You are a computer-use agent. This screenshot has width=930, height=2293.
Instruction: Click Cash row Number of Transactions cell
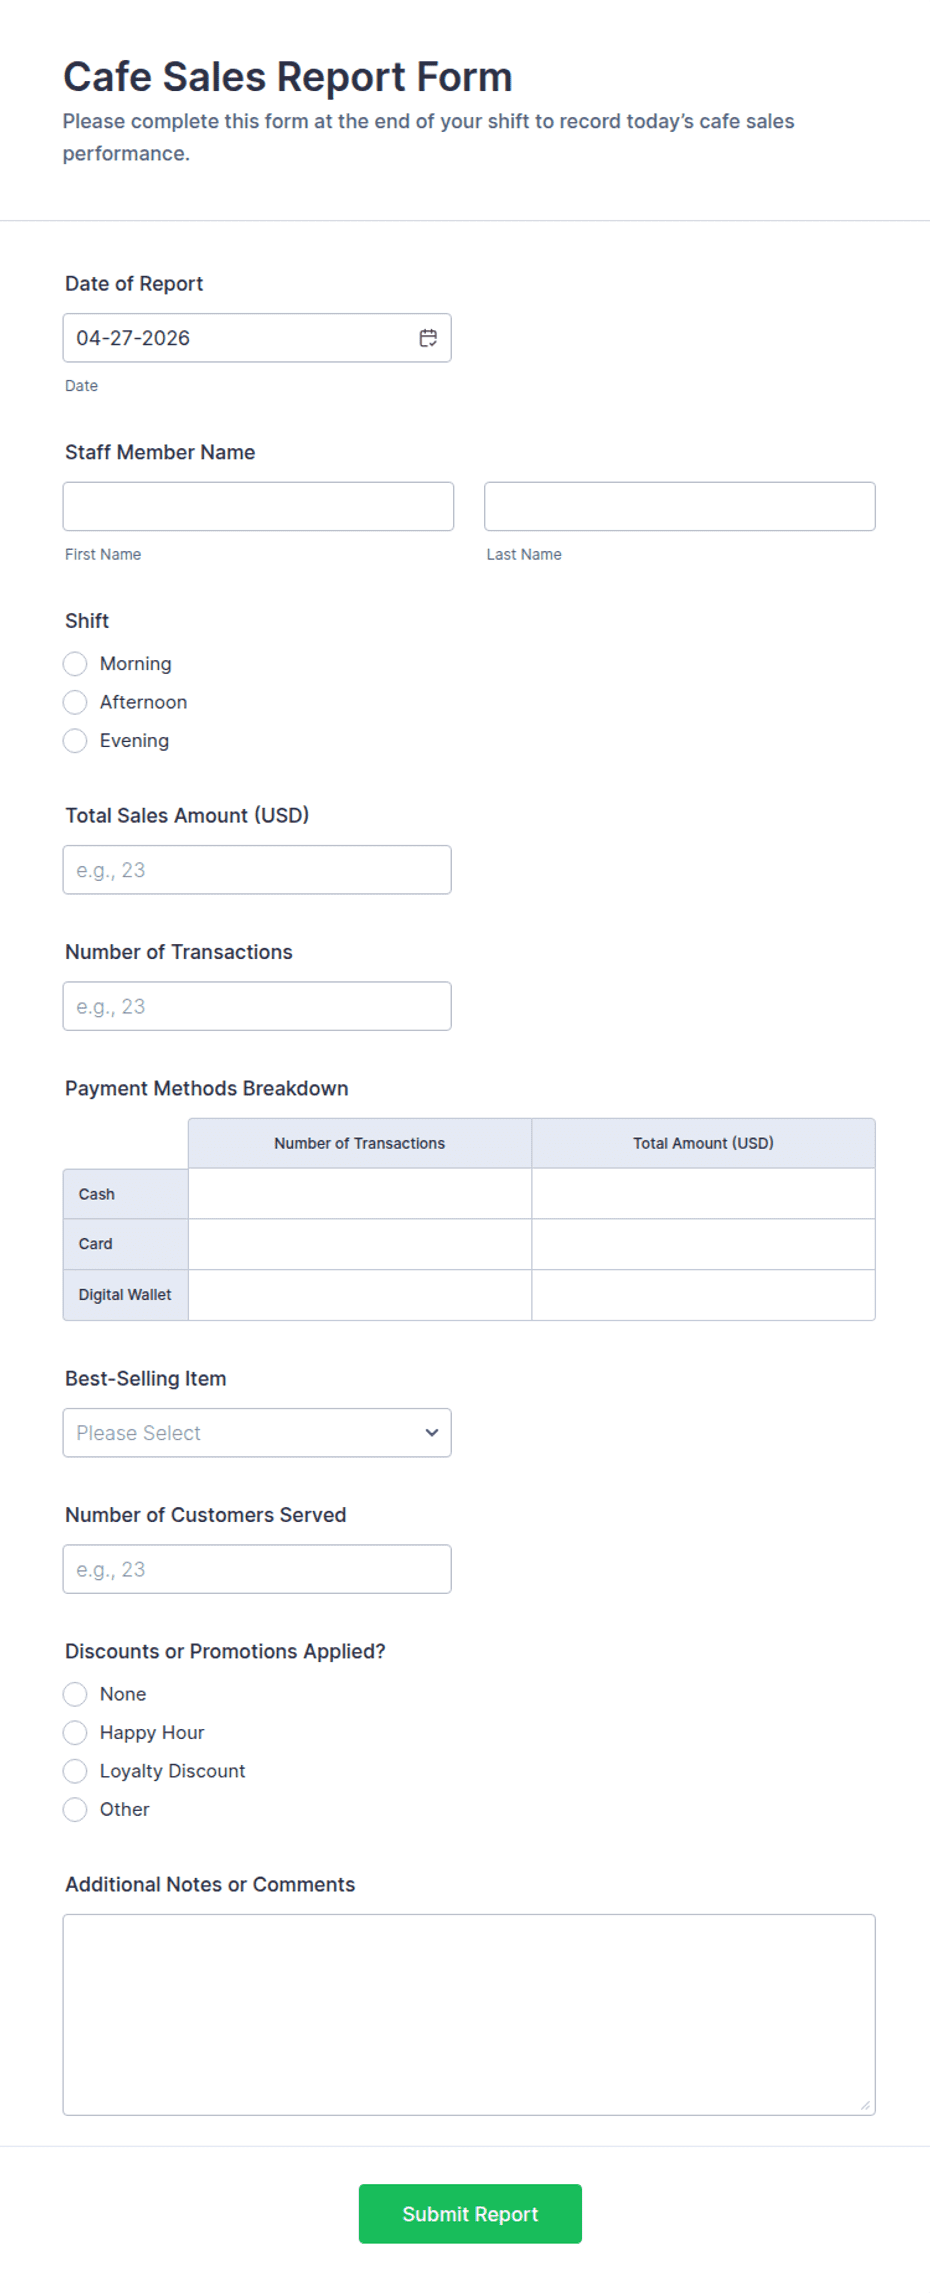[360, 1194]
